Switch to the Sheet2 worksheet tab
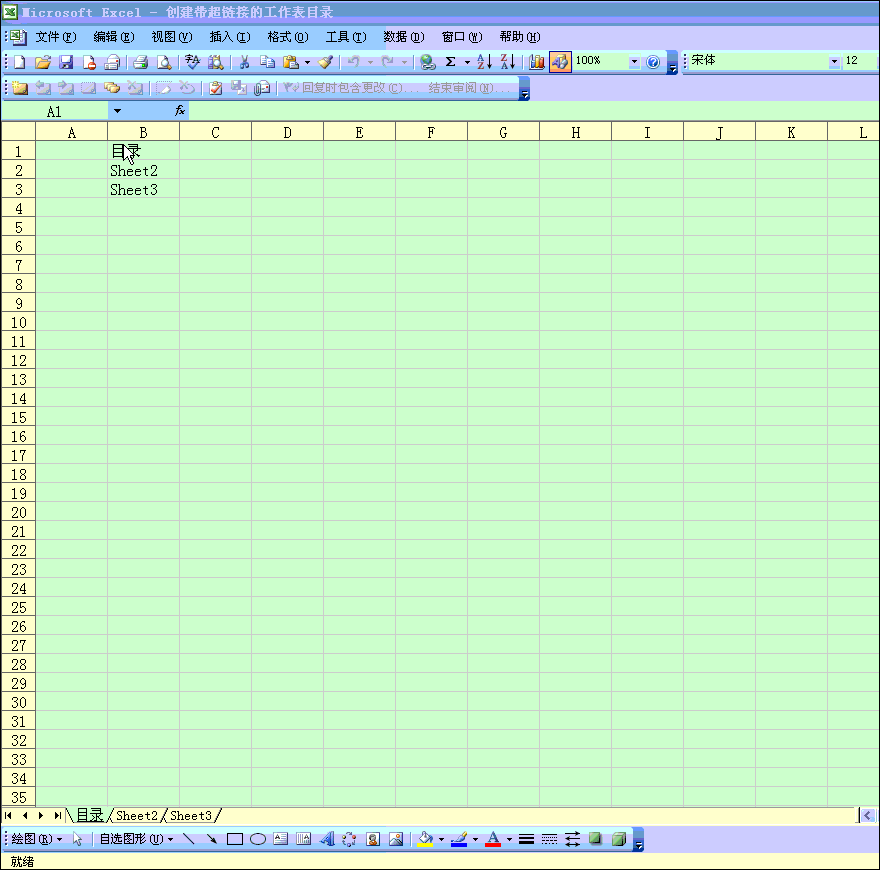 tap(137, 816)
